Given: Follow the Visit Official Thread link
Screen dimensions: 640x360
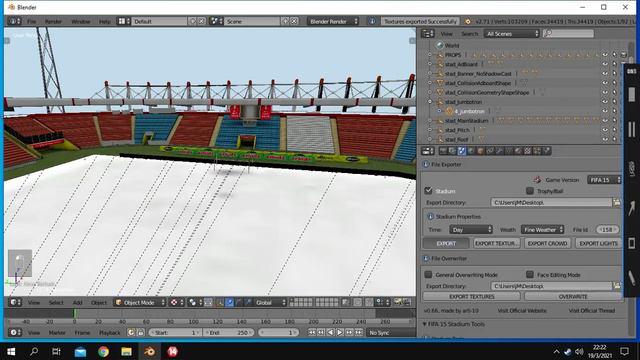Looking at the screenshot, I should pyautogui.click(x=592, y=311).
